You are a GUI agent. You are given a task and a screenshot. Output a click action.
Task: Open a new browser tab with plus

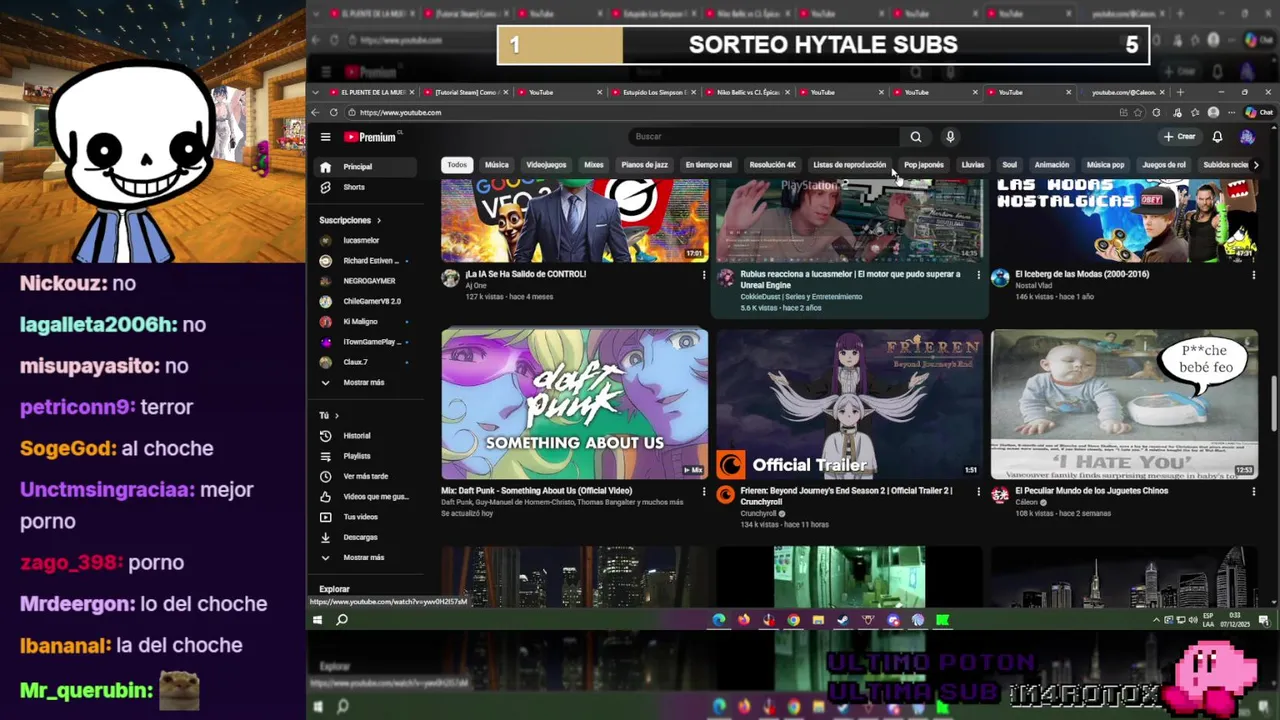1180,92
